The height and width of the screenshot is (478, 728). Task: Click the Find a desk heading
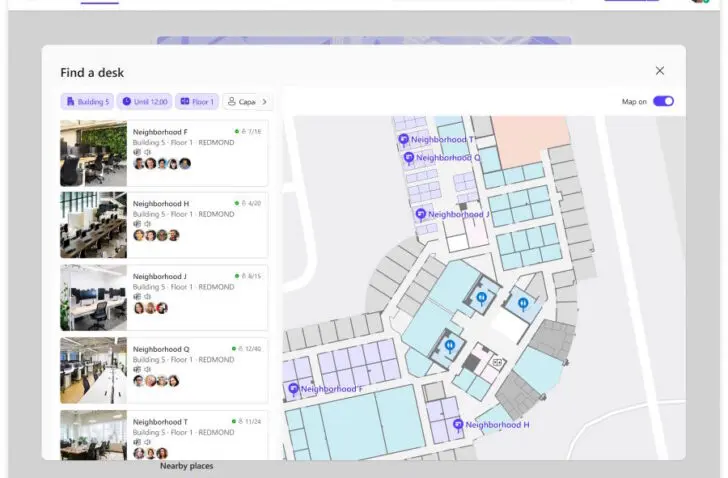[92, 72]
